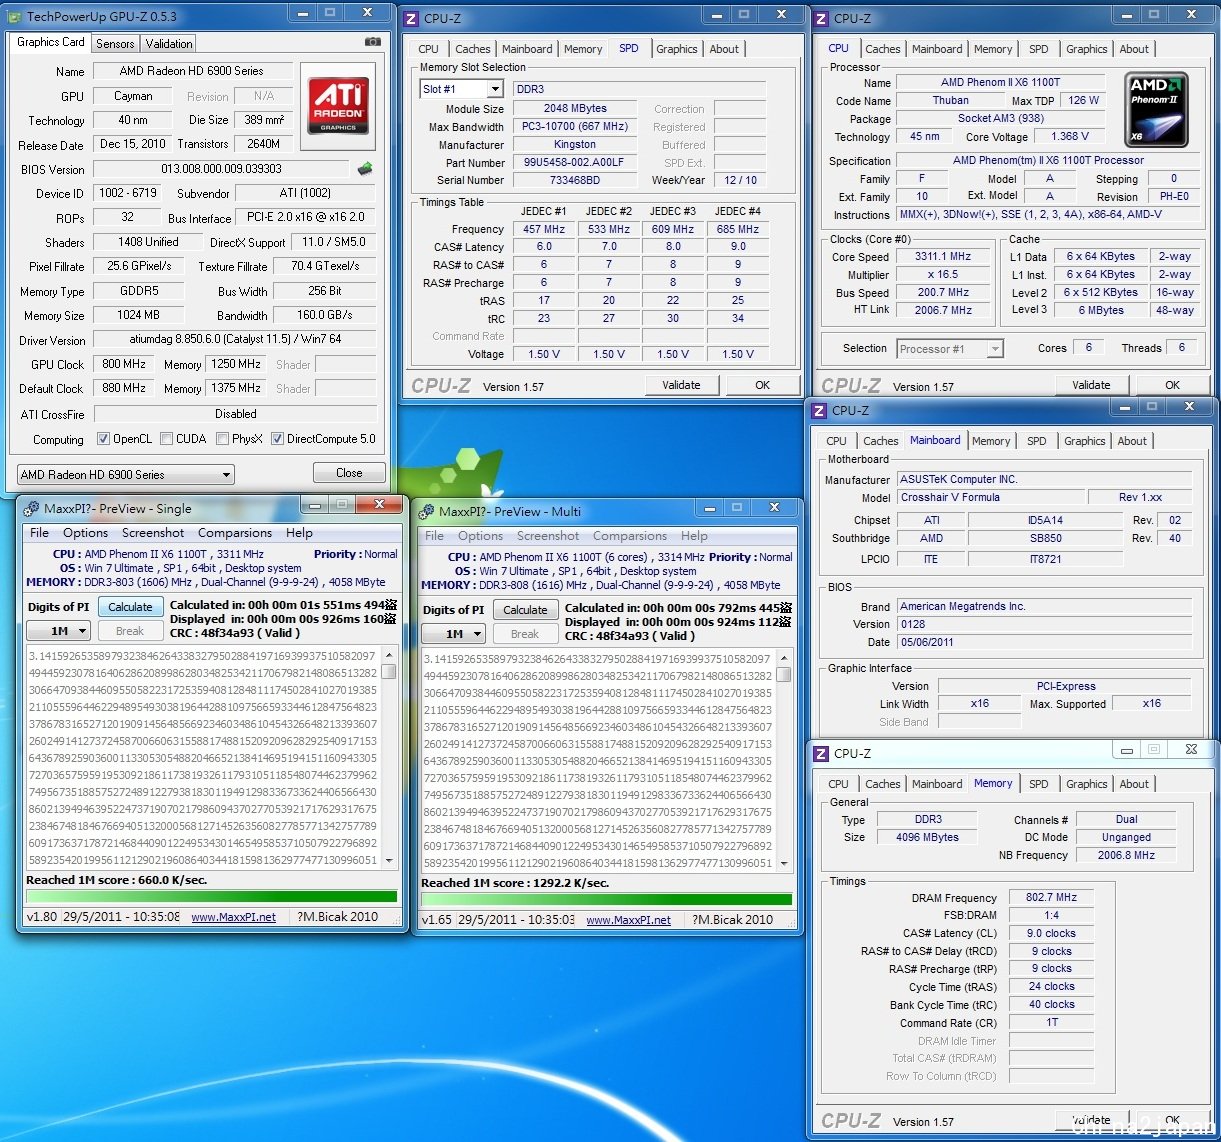Click the Break button in MaxxPI Single
Screen dimensions: 1221x1142
[130, 631]
